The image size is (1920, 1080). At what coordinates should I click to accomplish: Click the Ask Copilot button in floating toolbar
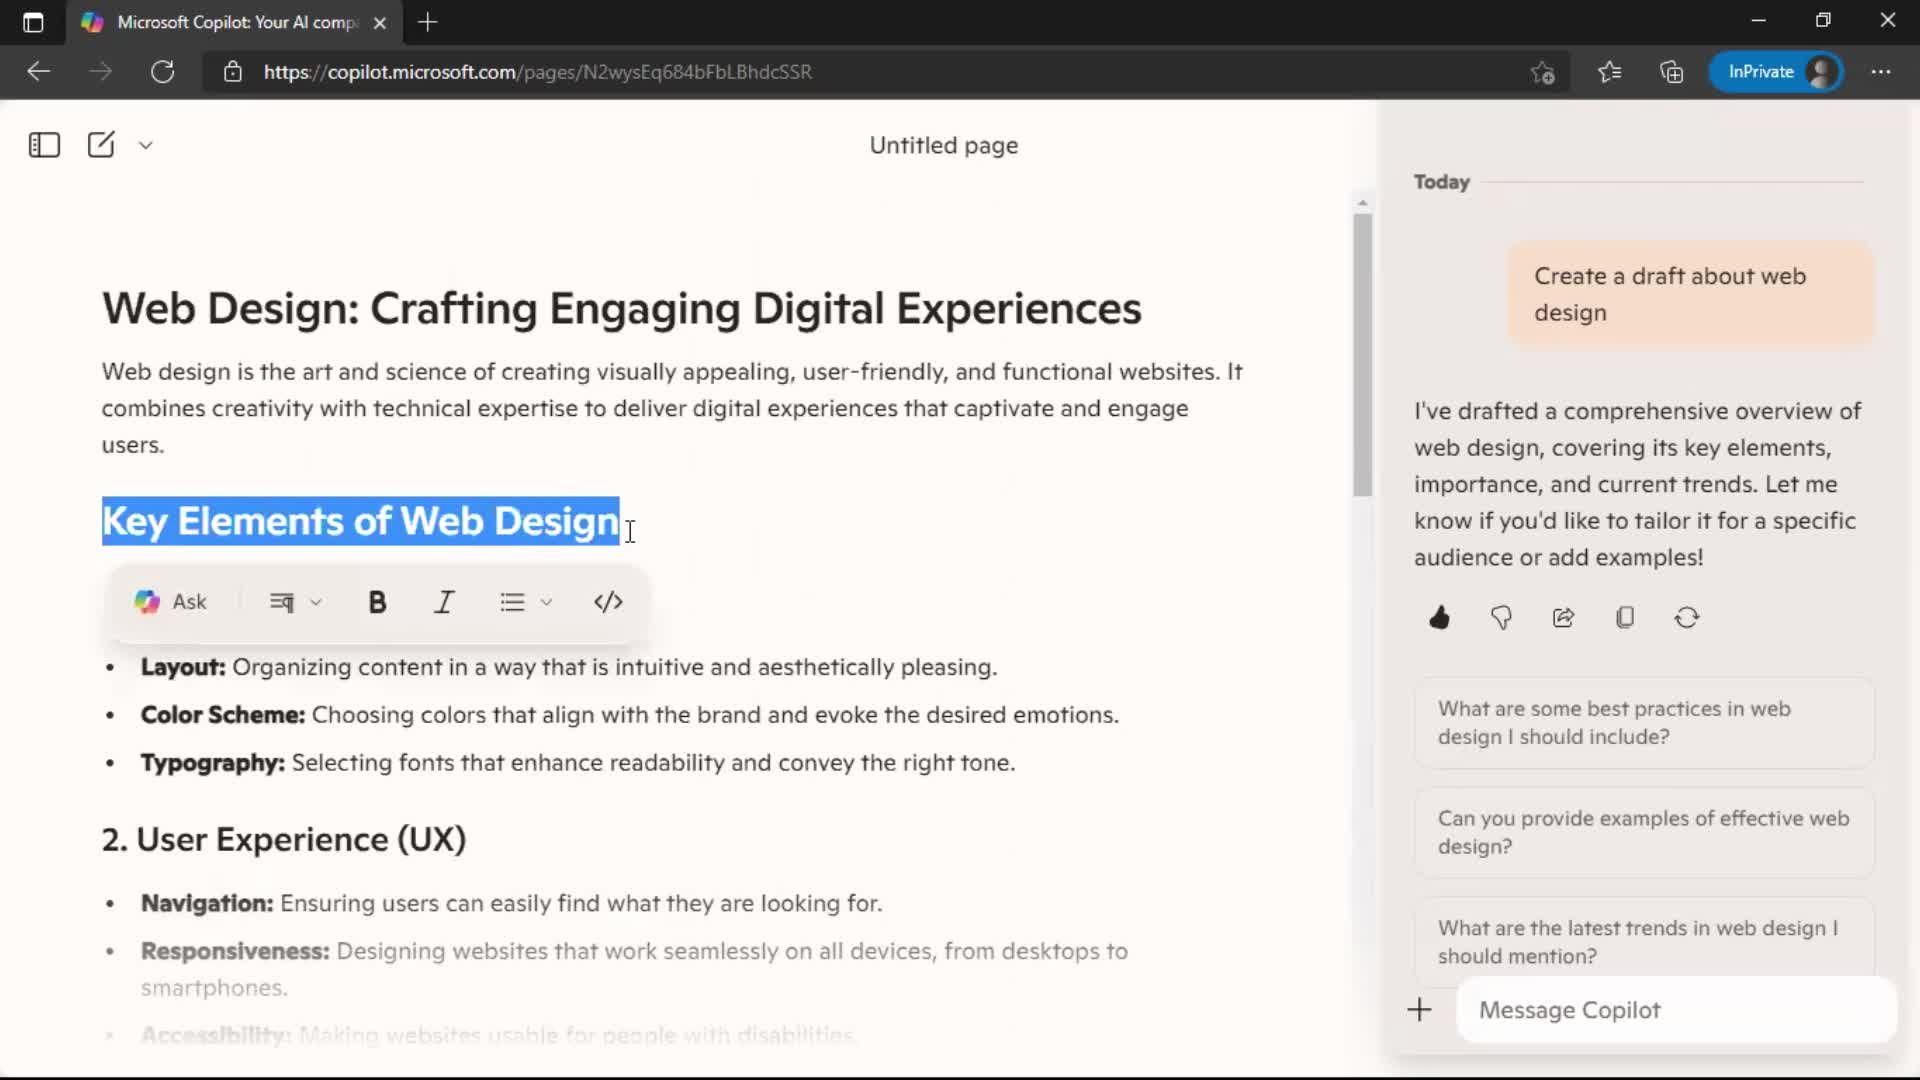coord(170,602)
